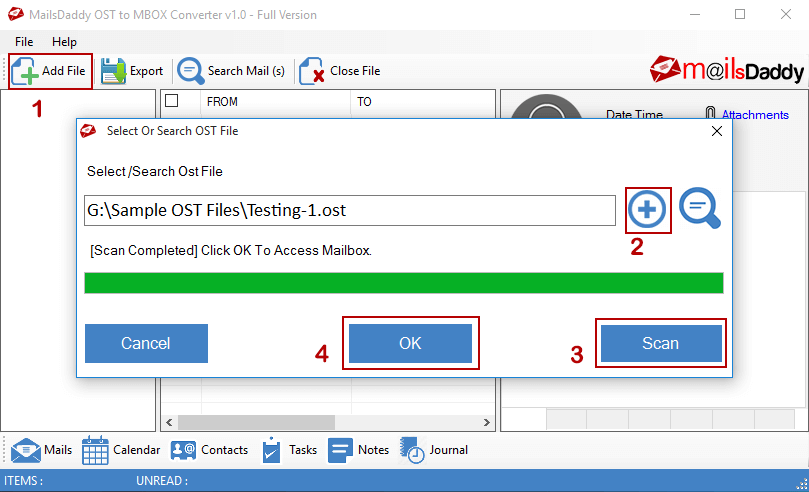The image size is (809, 492).
Task: Switch to the Contacts view
Action: [x=209, y=450]
